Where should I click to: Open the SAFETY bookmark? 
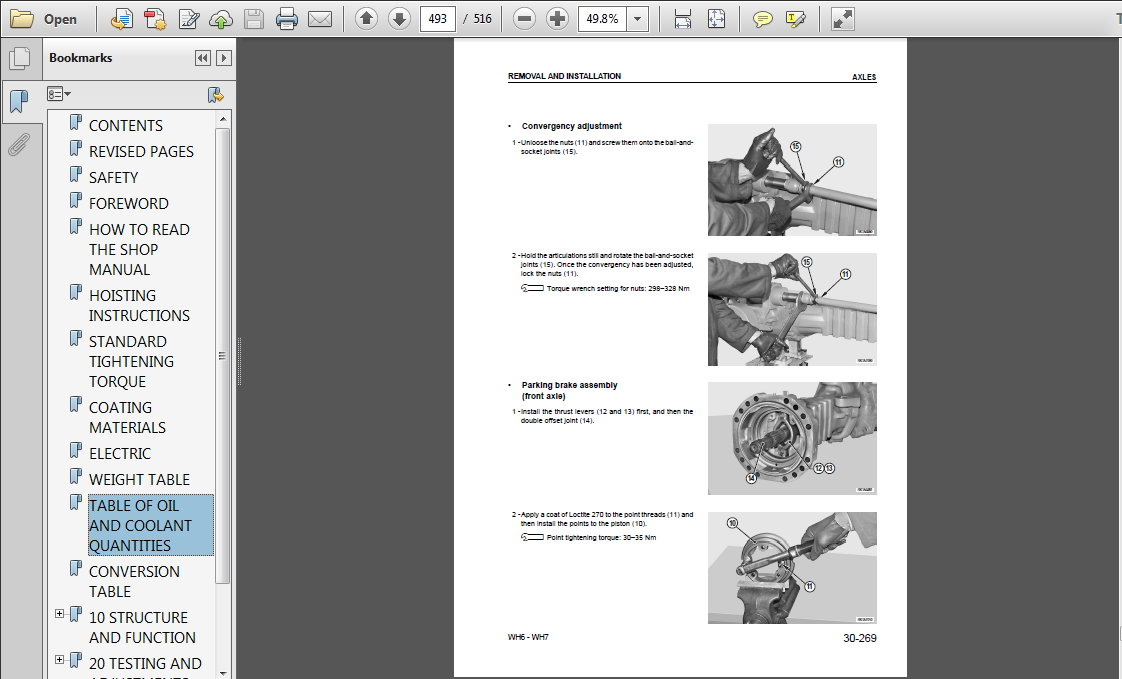click(113, 177)
